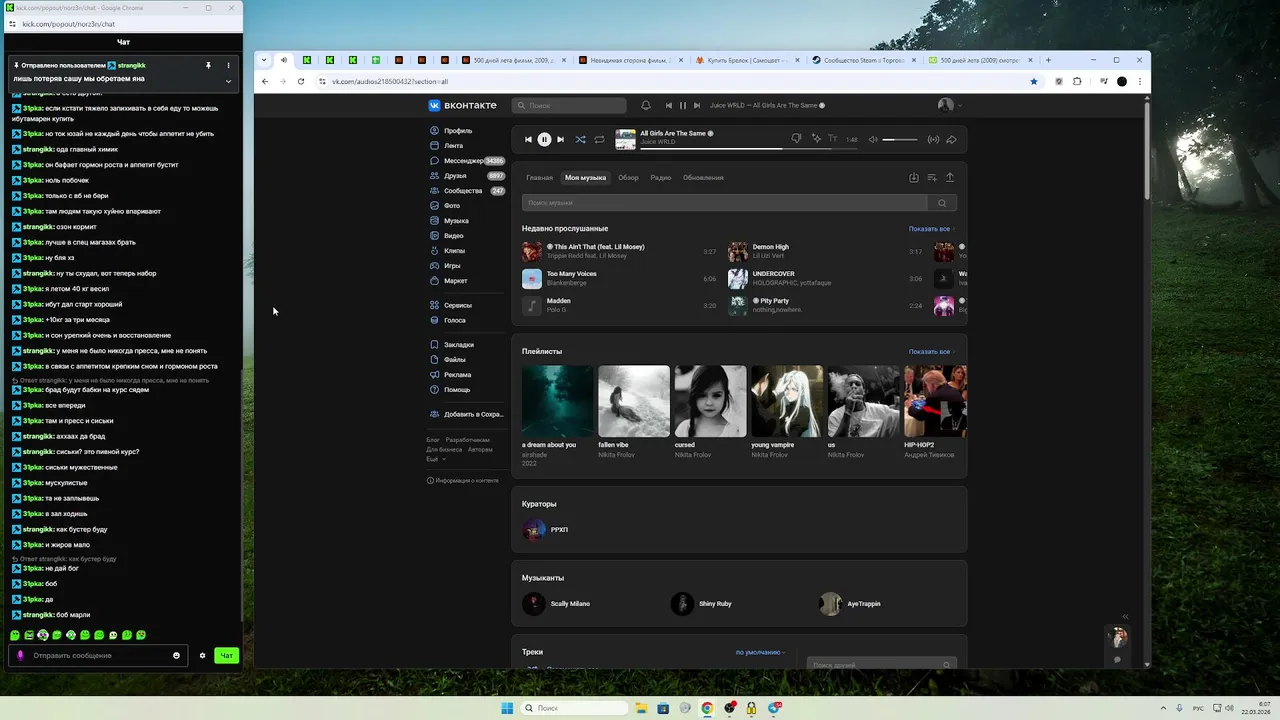Click the music search magnifier button
The height and width of the screenshot is (720, 1280).
point(942,203)
